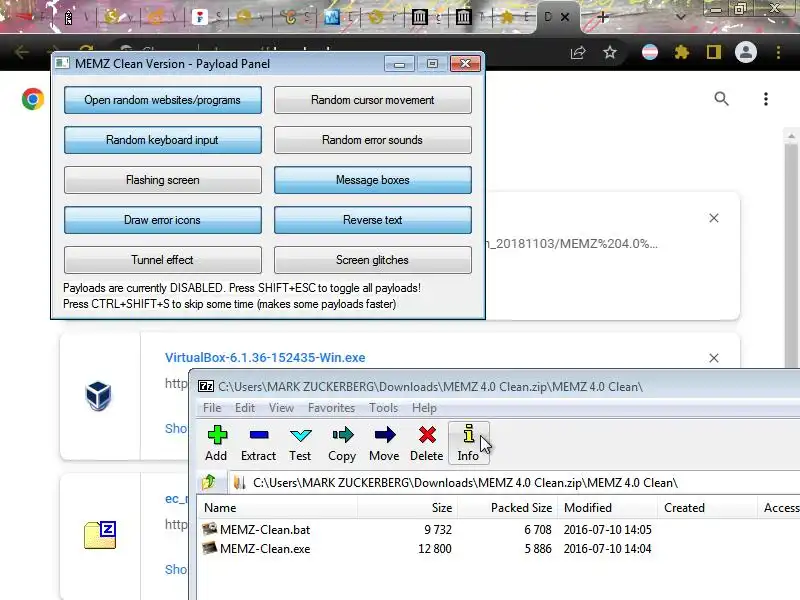This screenshot has height=600, width=800.
Task: Open Info for the selected file in 7-Zip
Action: click(469, 443)
